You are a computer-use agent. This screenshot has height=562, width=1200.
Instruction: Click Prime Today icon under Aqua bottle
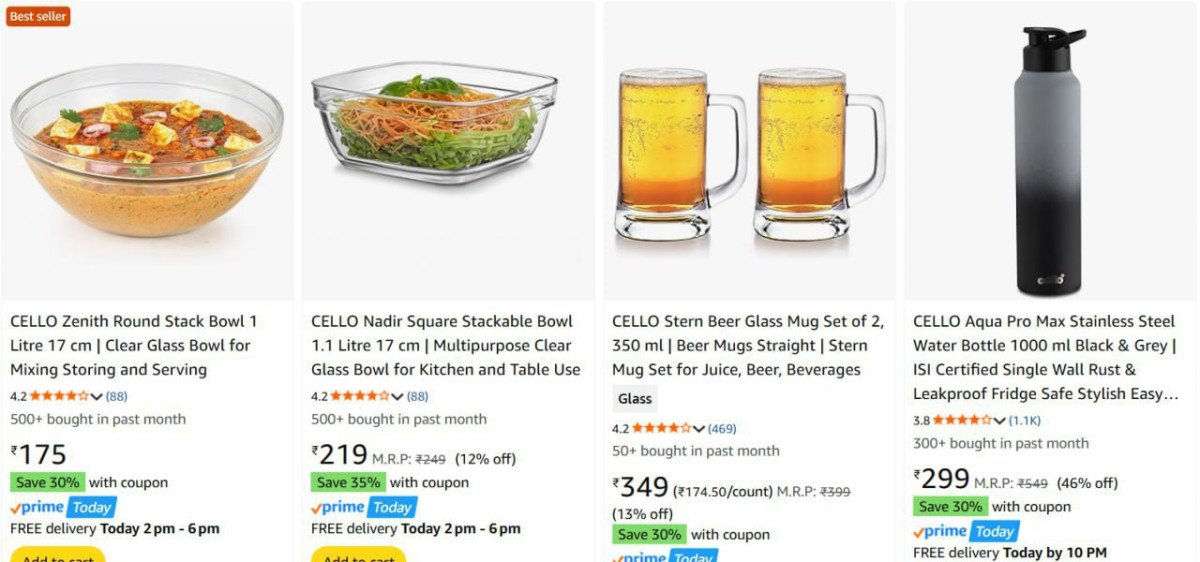click(966, 531)
